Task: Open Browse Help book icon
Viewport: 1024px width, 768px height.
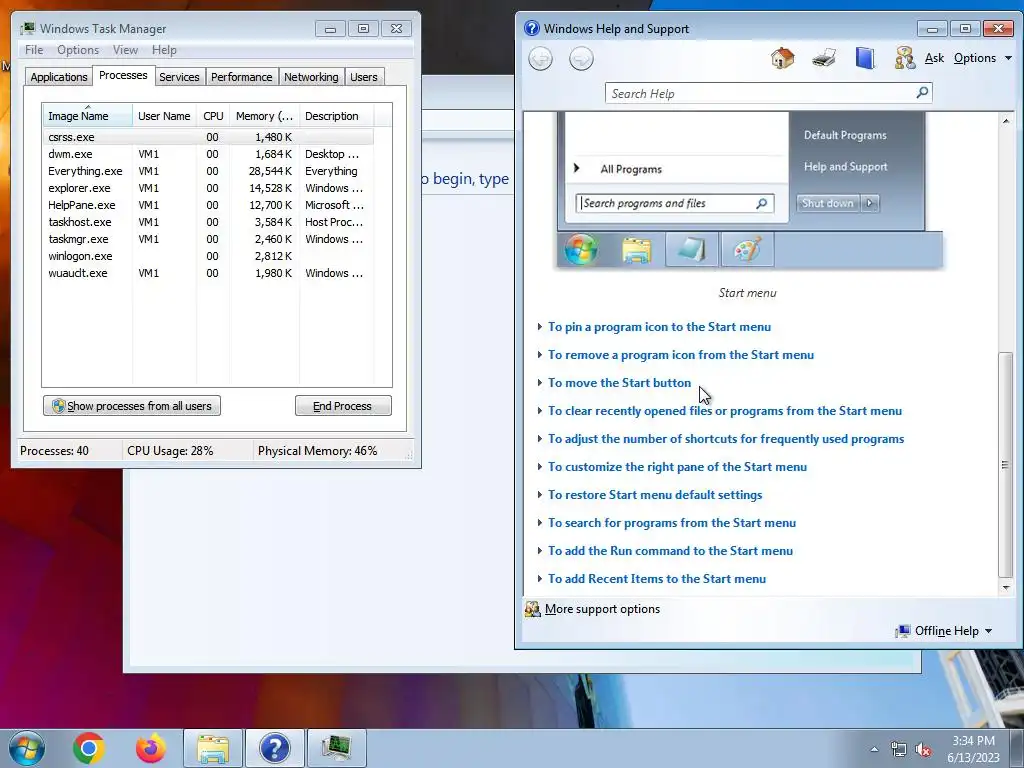Action: click(865, 58)
